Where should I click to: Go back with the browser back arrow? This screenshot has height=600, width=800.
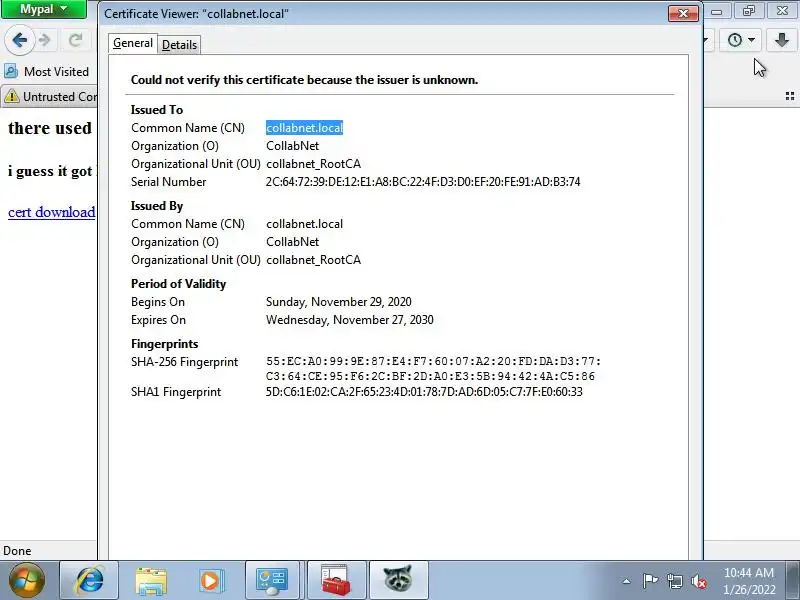20,40
